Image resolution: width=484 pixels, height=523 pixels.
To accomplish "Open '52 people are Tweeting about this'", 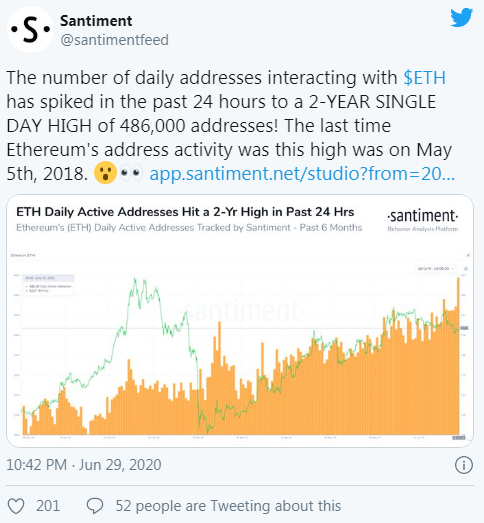I will (x=228, y=506).
